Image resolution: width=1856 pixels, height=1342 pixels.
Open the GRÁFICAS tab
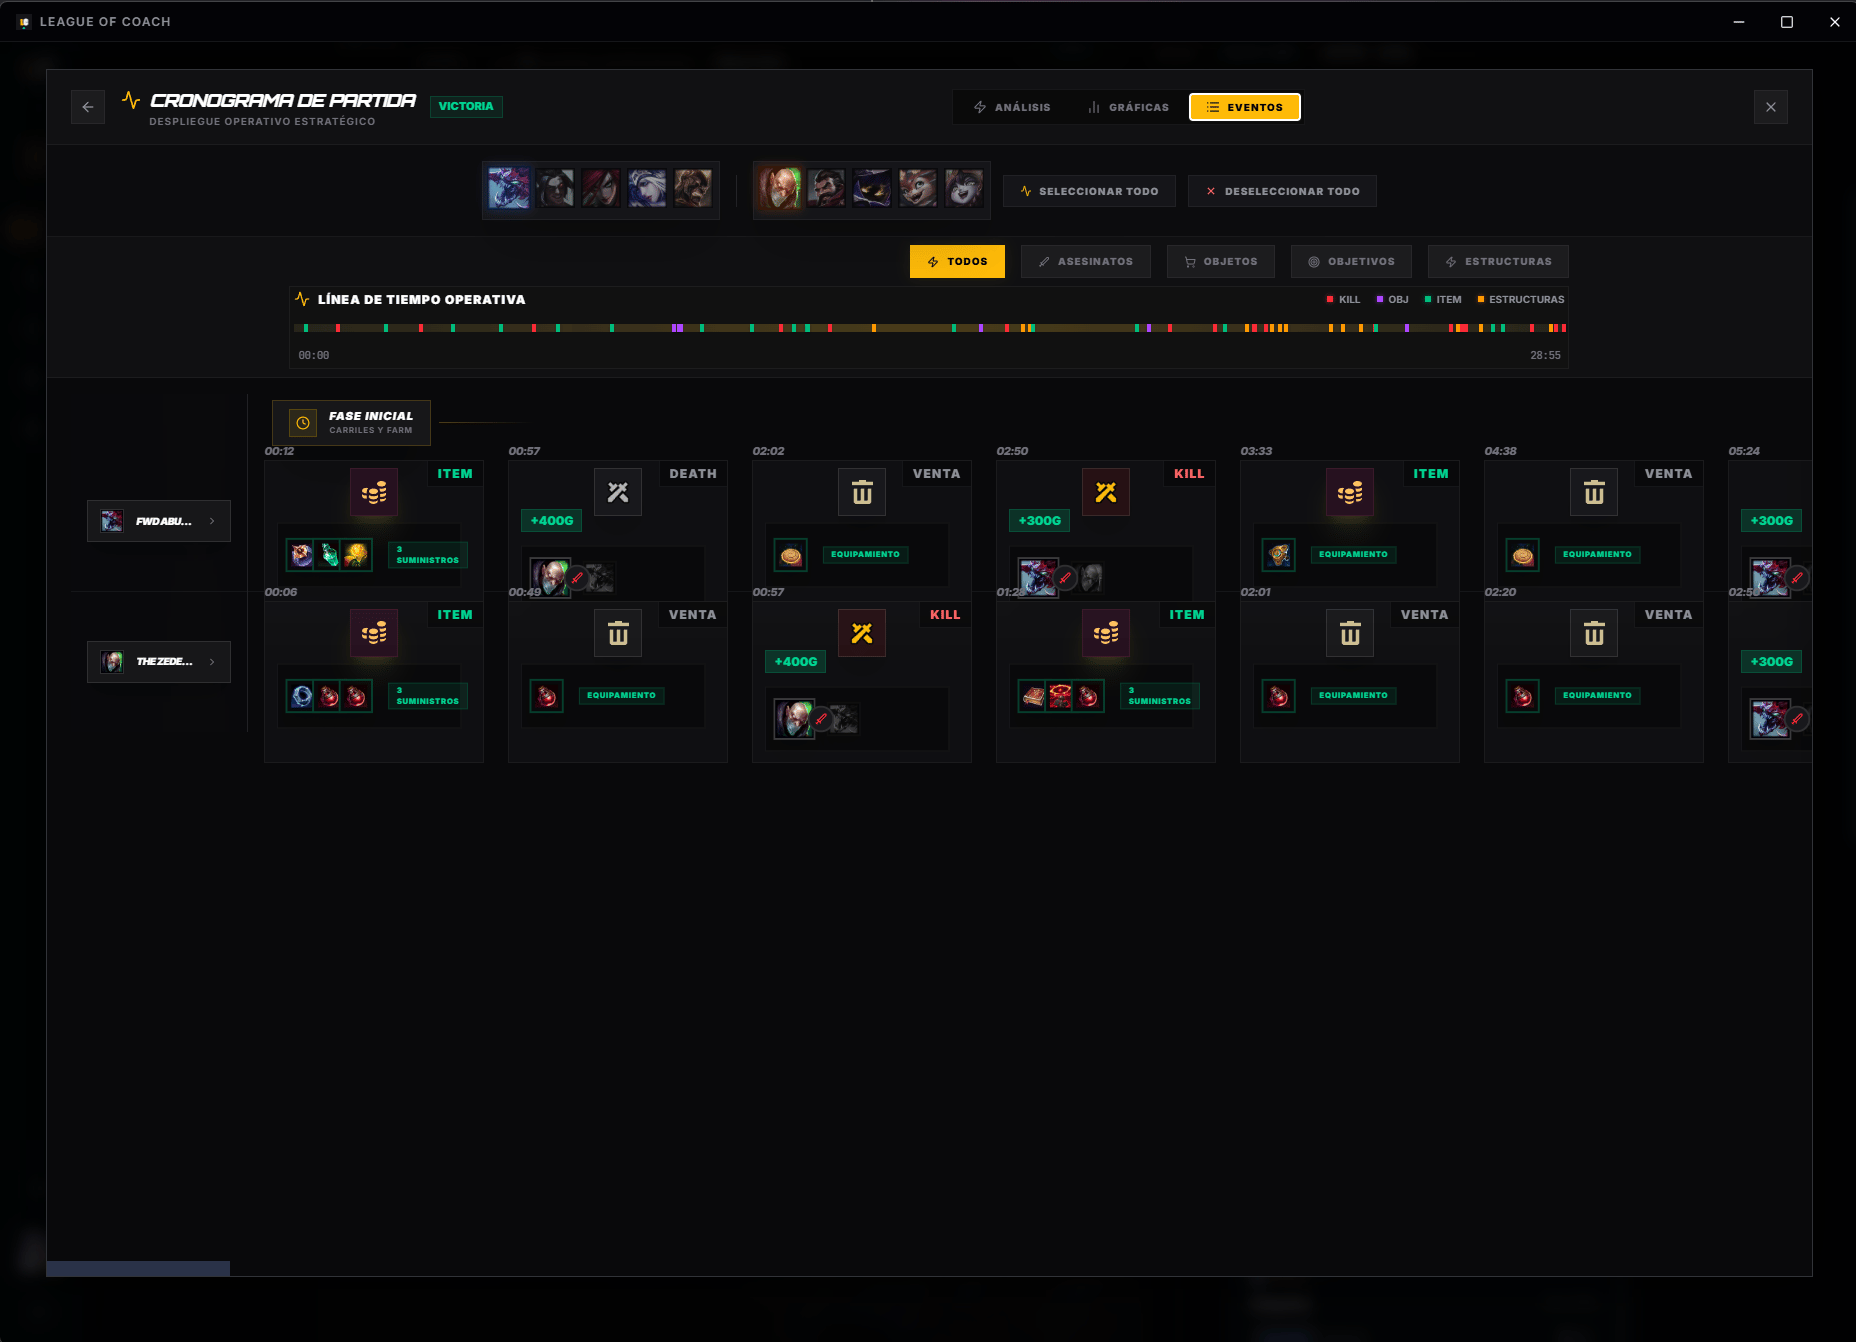[1128, 107]
